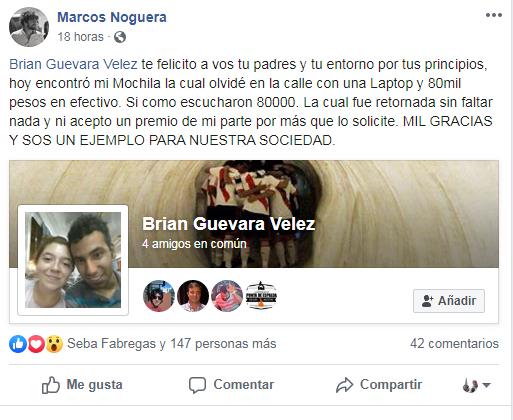The height and width of the screenshot is (420, 513).
Task: Click Brian Guevara Velez's profile photo
Action: (73, 260)
